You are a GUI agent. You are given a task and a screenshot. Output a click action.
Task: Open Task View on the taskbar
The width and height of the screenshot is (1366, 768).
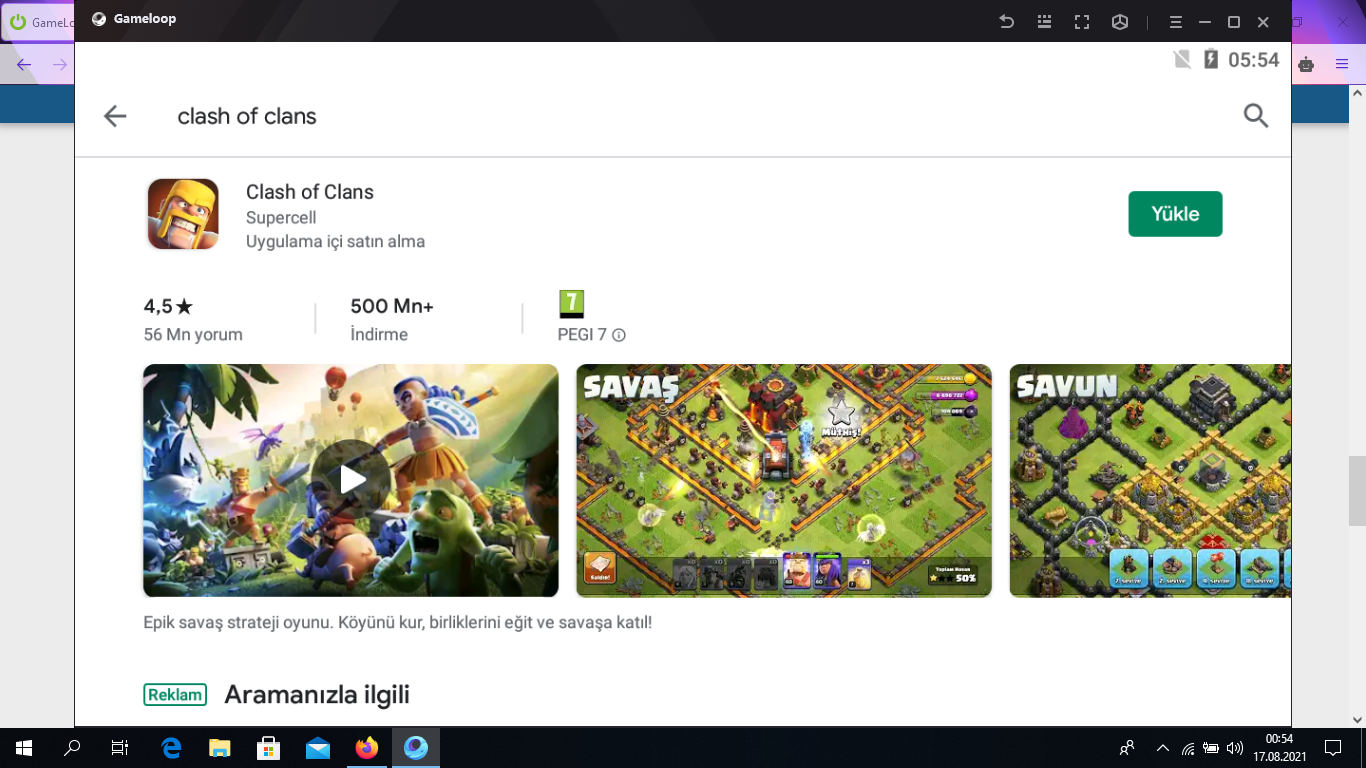pos(120,747)
